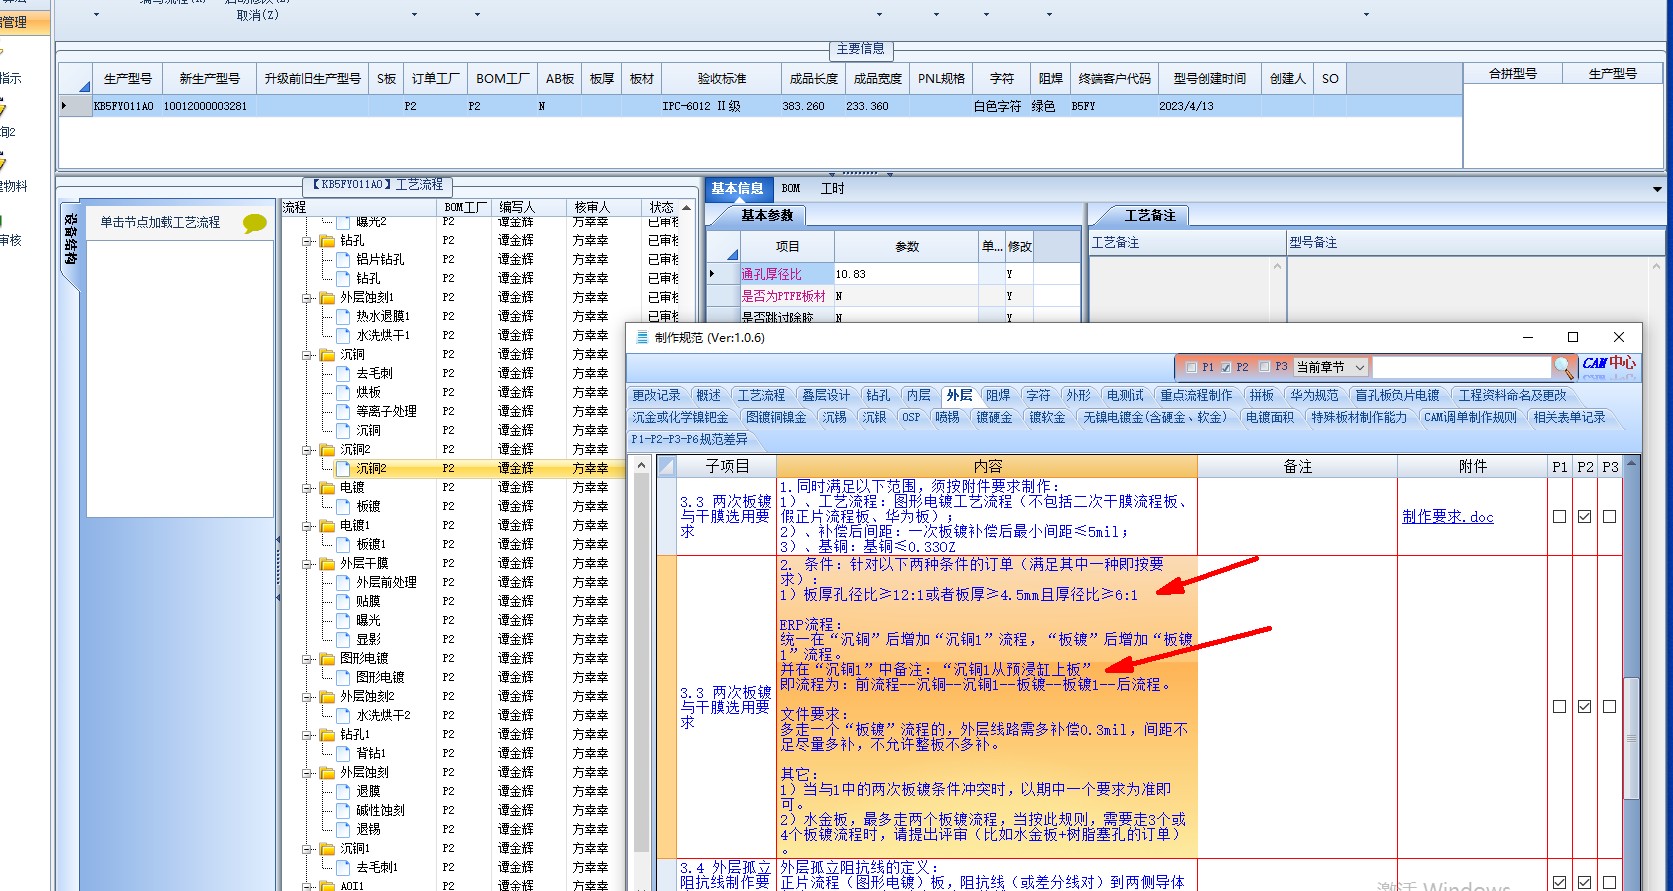Click the folder icon of 沉铜2 parent node

click(x=327, y=449)
